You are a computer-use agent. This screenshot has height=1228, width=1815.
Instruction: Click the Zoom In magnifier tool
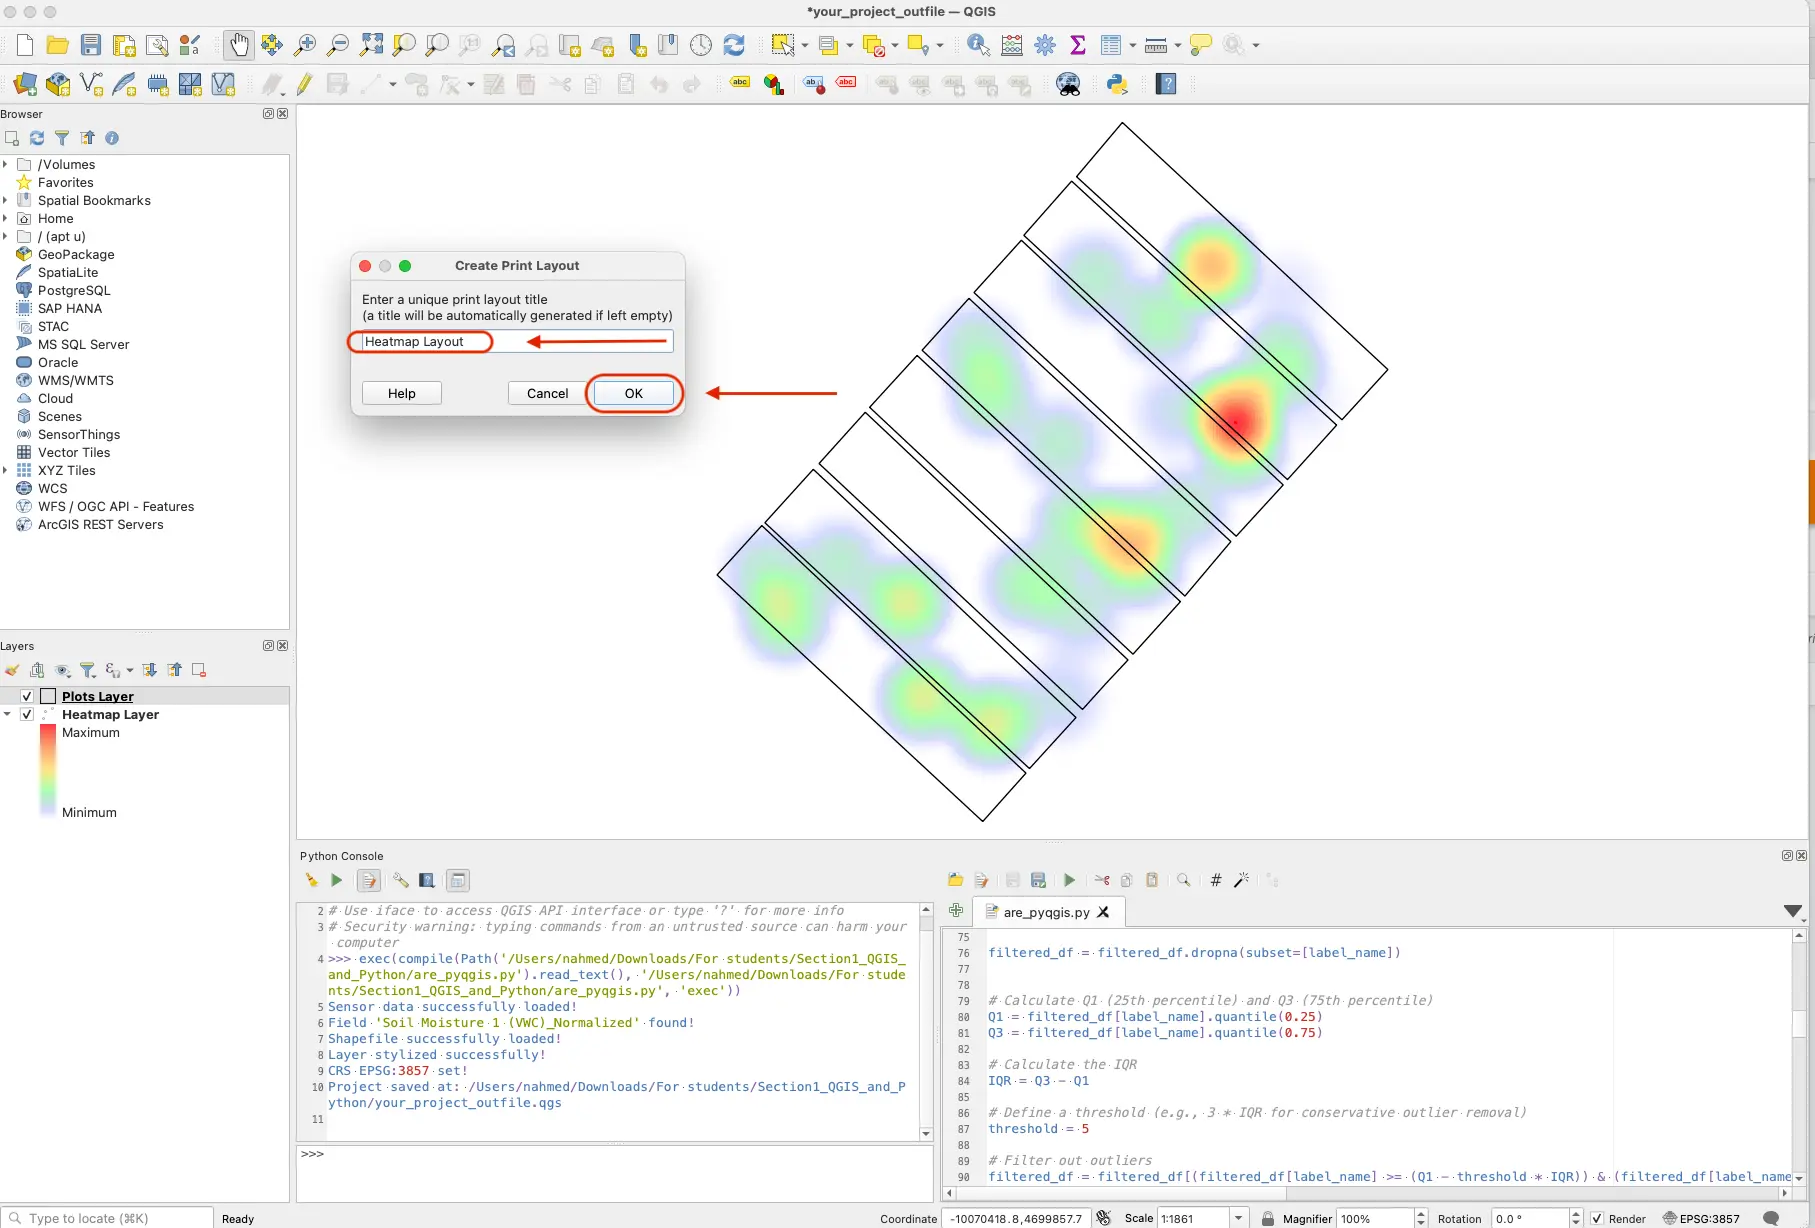click(x=305, y=45)
